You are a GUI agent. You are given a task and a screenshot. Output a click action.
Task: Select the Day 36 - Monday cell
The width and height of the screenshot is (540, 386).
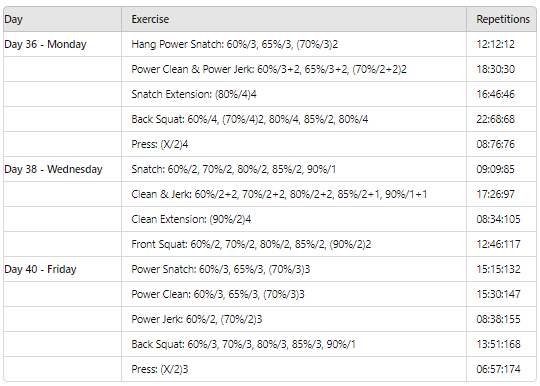62,44
